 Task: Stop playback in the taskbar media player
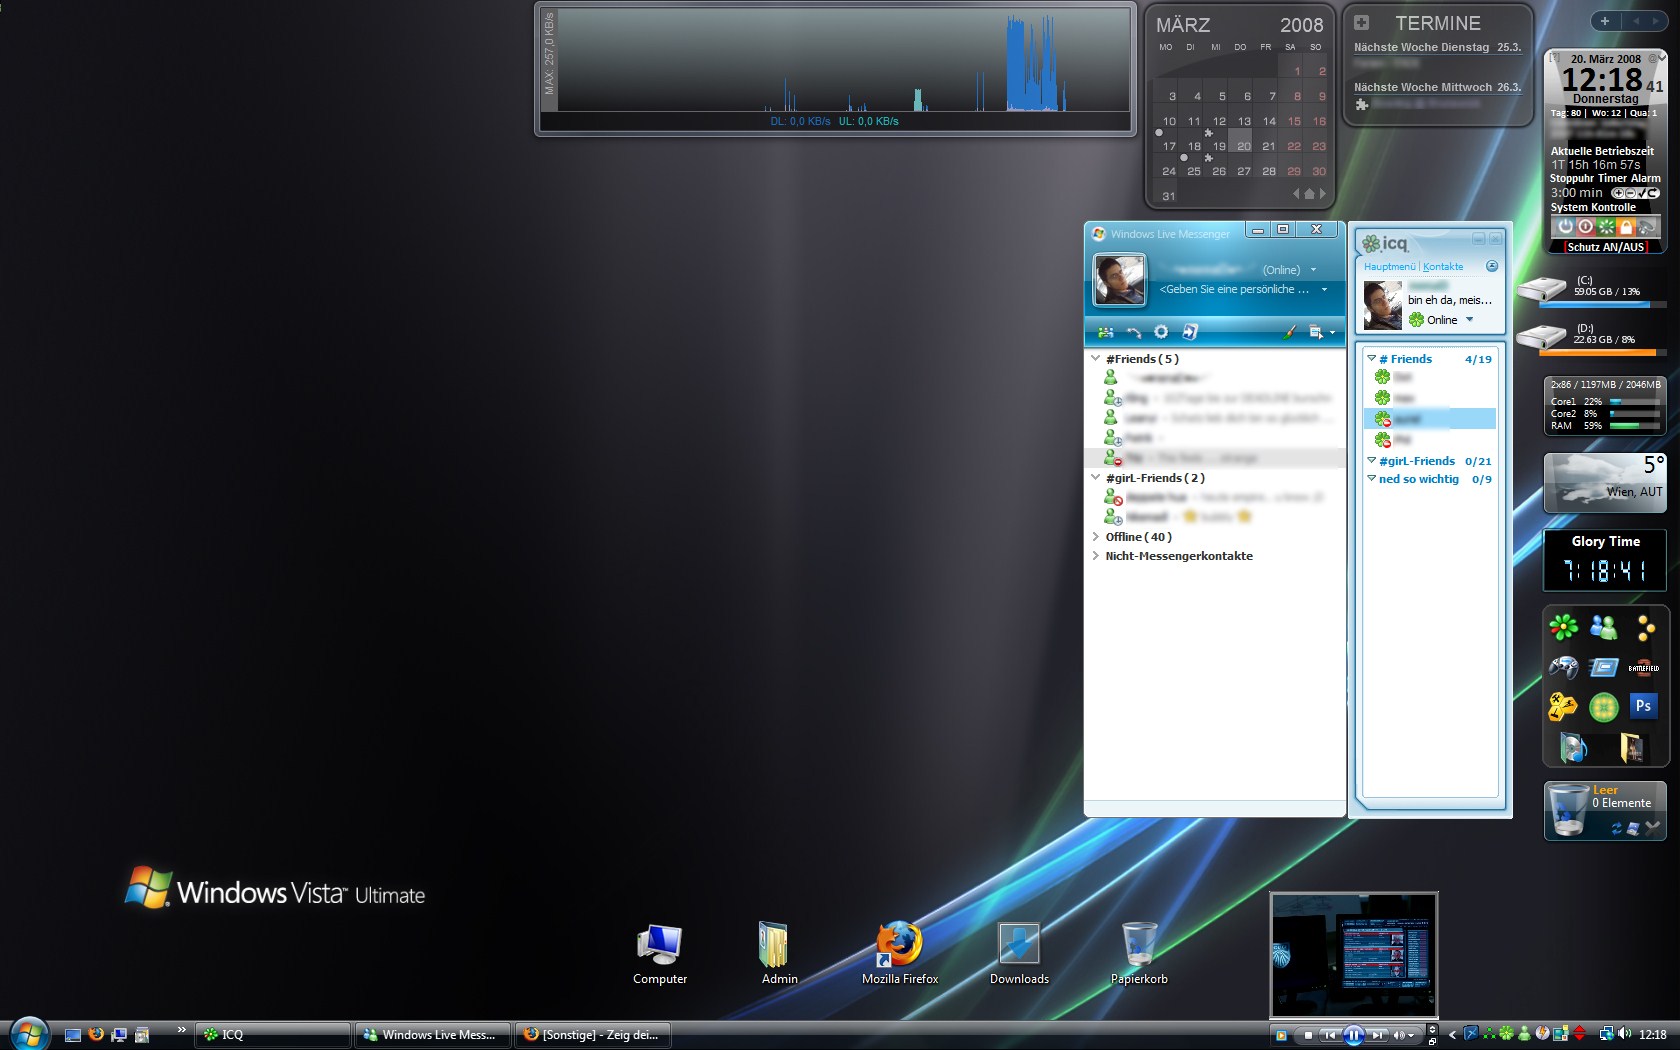point(1308,1035)
